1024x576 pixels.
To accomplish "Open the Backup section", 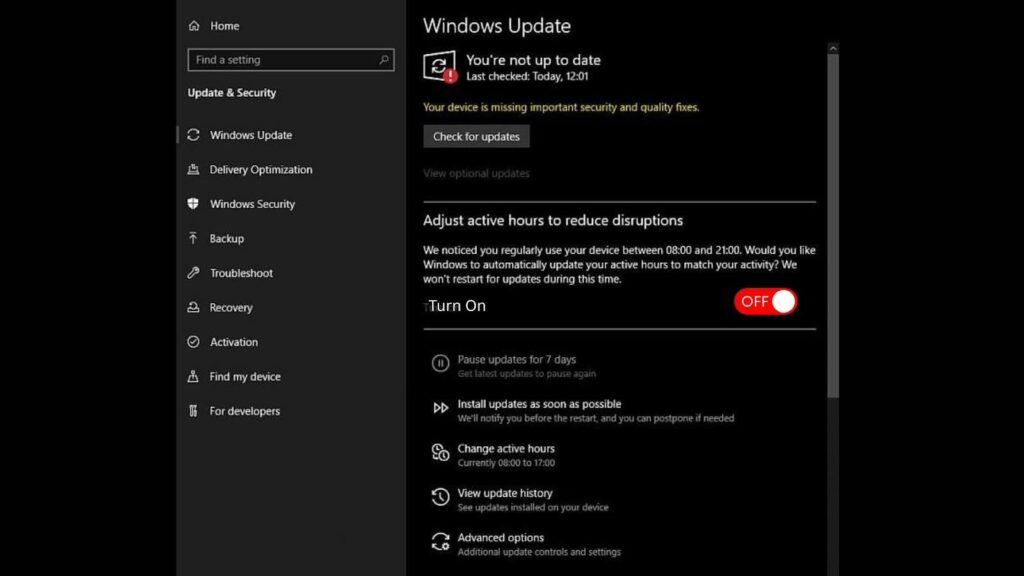I will pyautogui.click(x=227, y=238).
